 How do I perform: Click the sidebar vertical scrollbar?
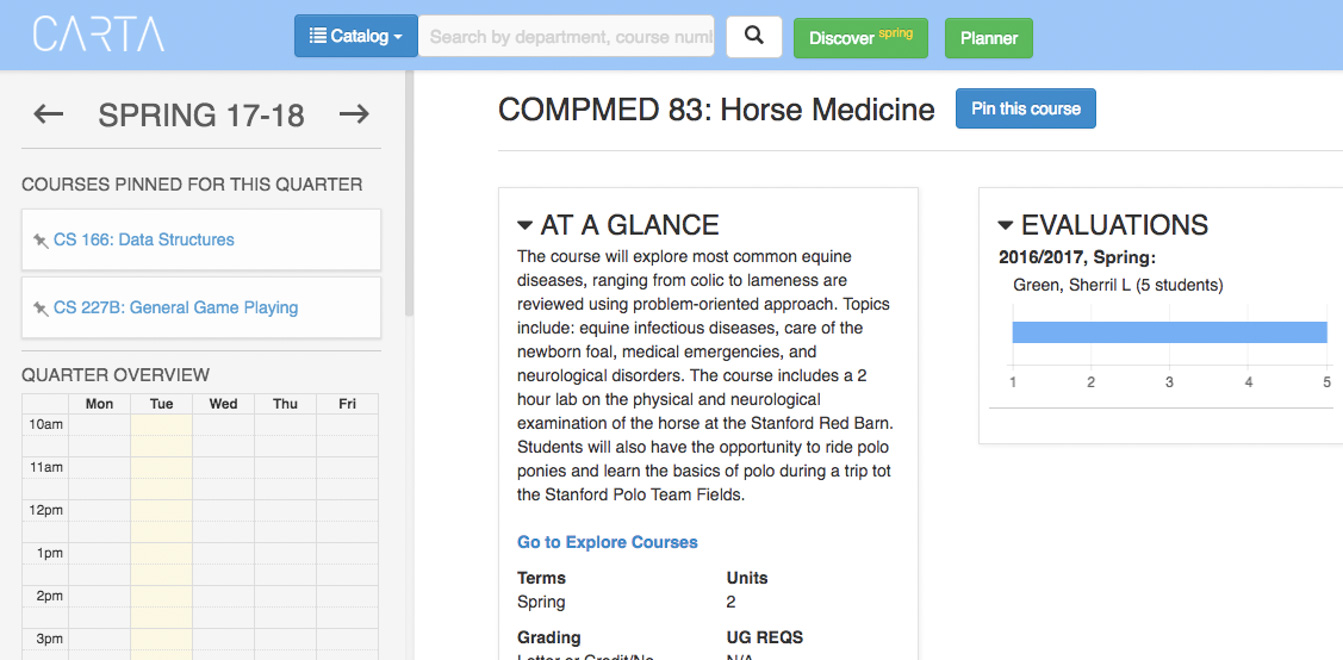pyautogui.click(x=408, y=200)
